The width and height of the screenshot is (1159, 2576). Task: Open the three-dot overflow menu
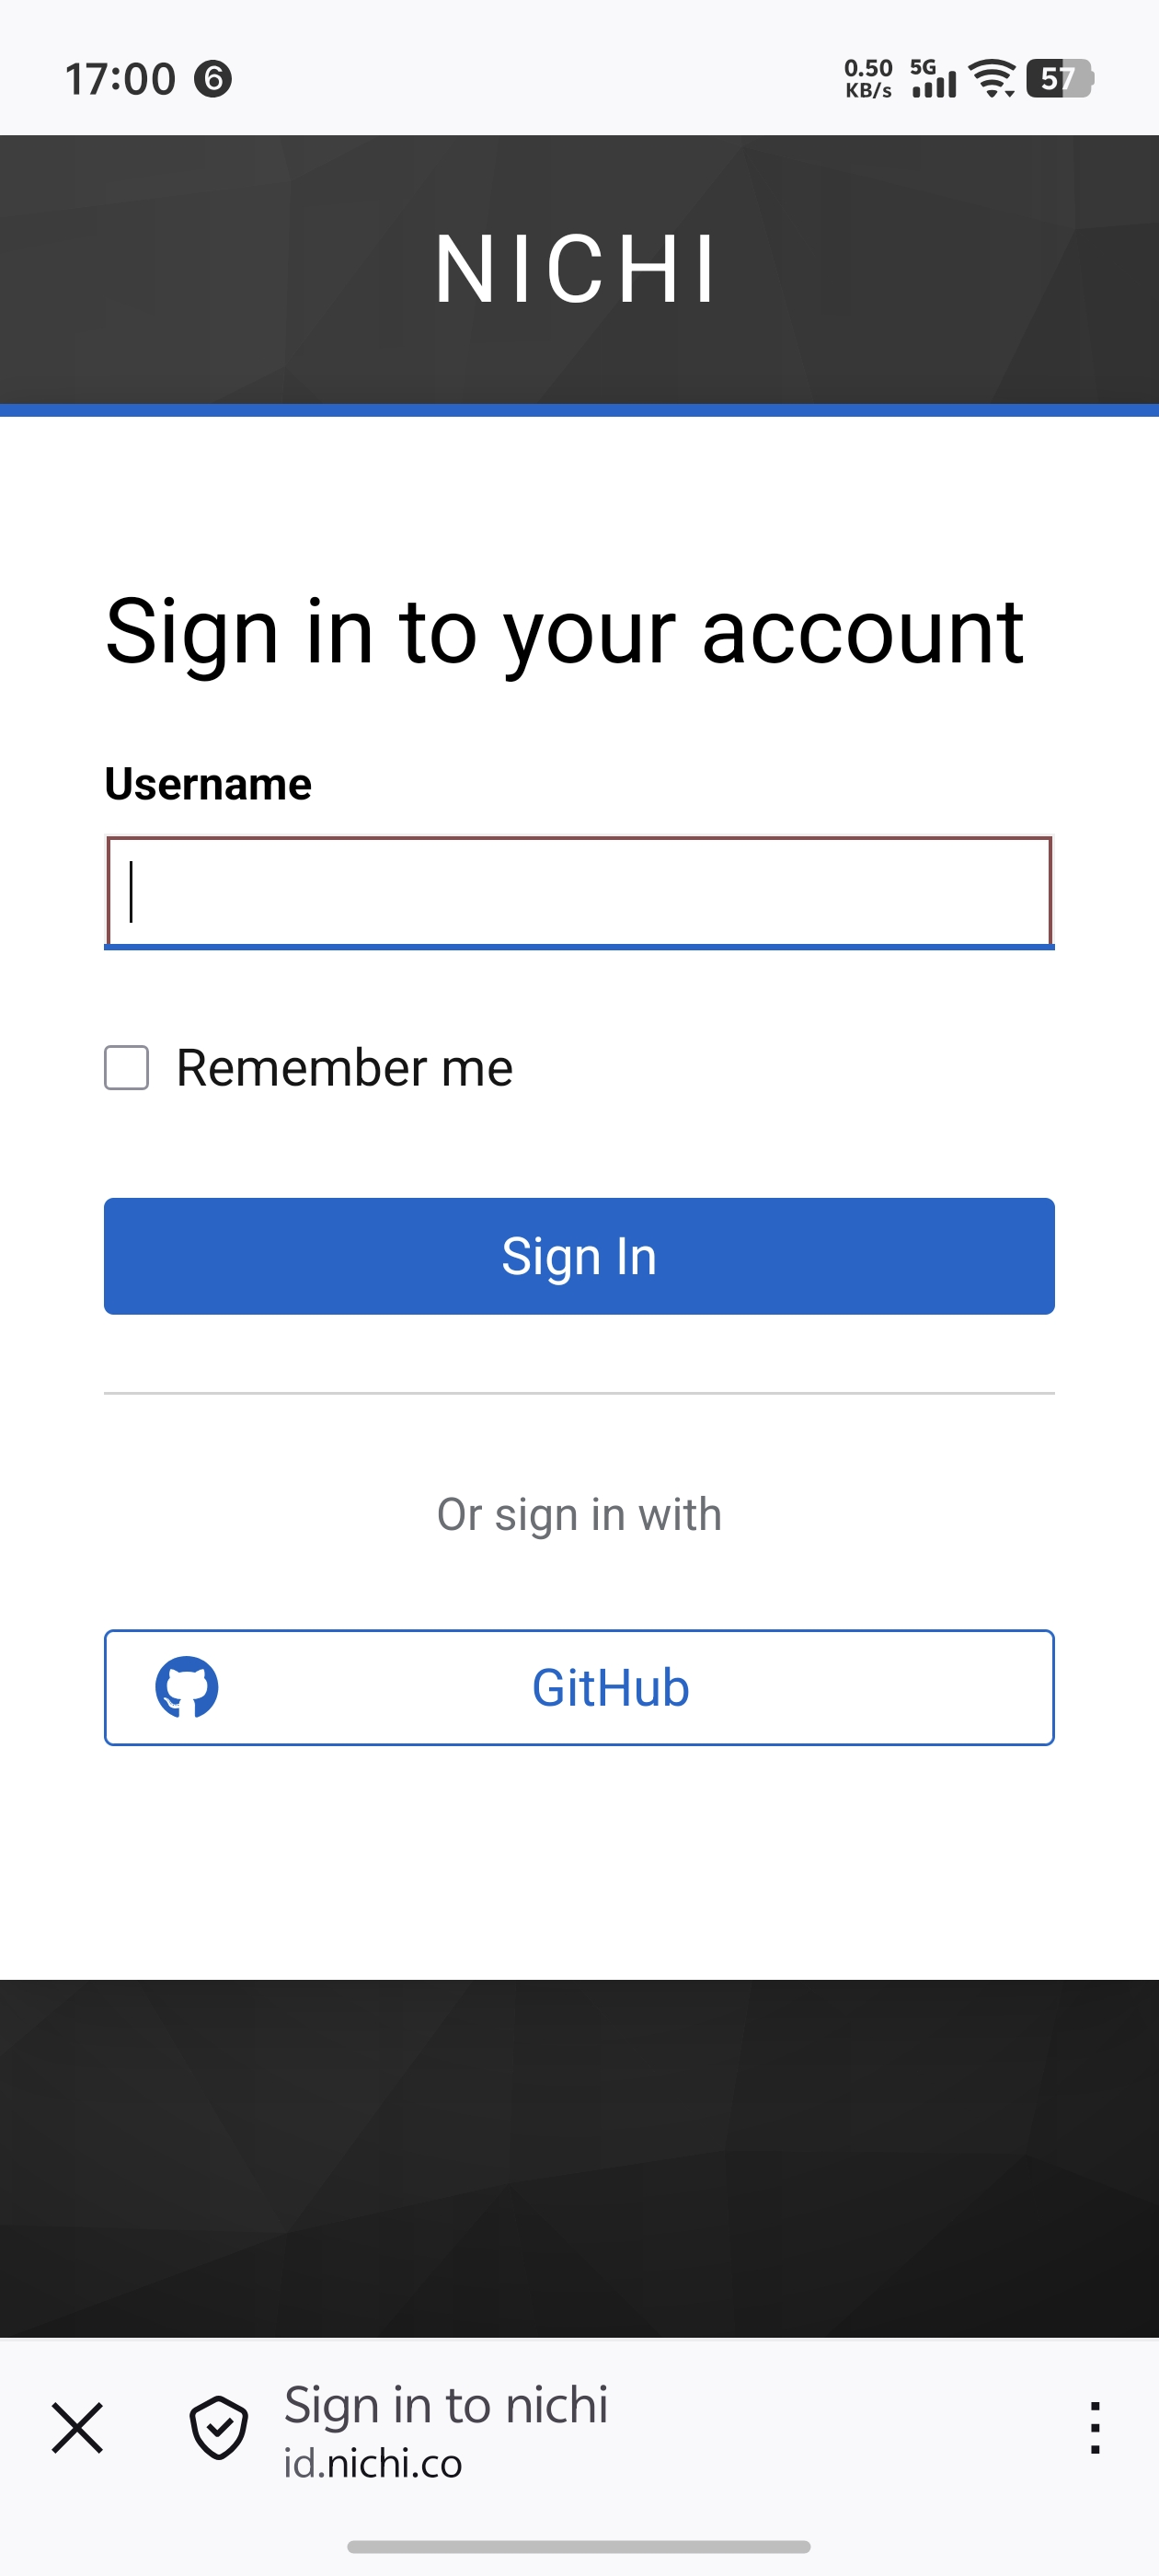pos(1095,2428)
